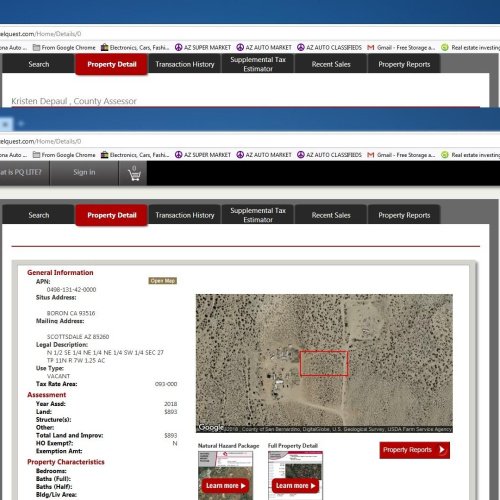Click the aerial satellite map image
Image resolution: width=500 pixels, height=500 pixels.
(324, 363)
